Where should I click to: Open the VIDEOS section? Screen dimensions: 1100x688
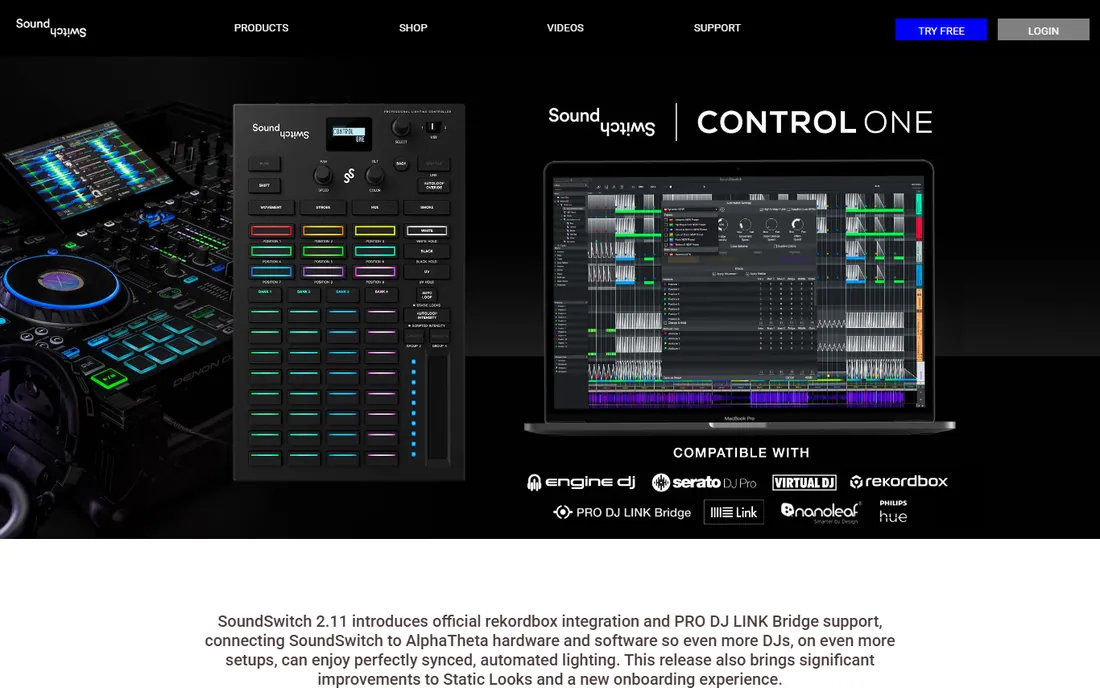pyautogui.click(x=565, y=28)
